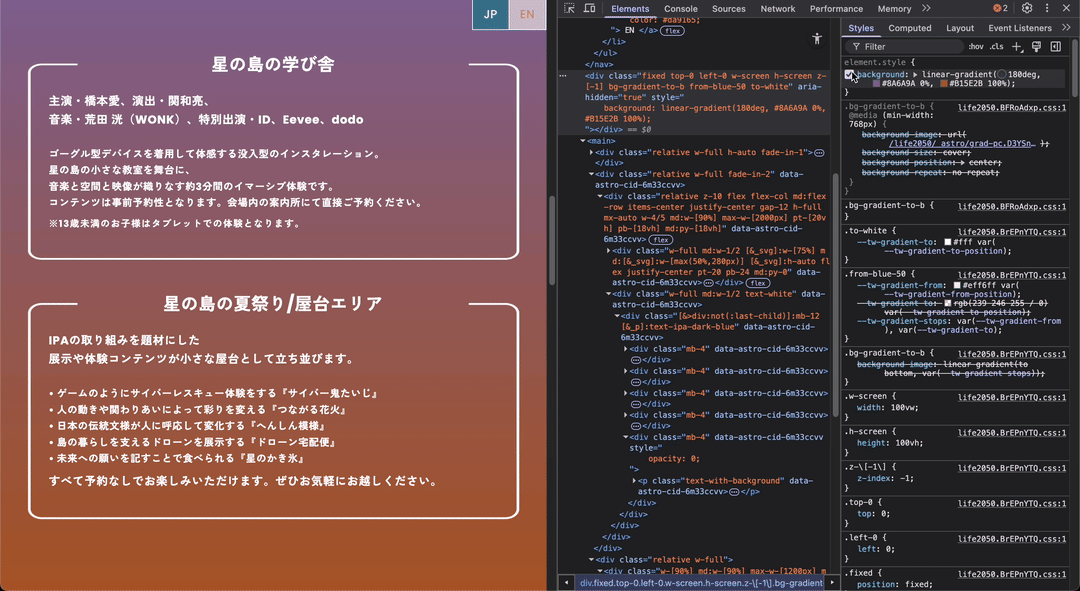
Task: Collapse the main element node
Action: [x=583, y=141]
